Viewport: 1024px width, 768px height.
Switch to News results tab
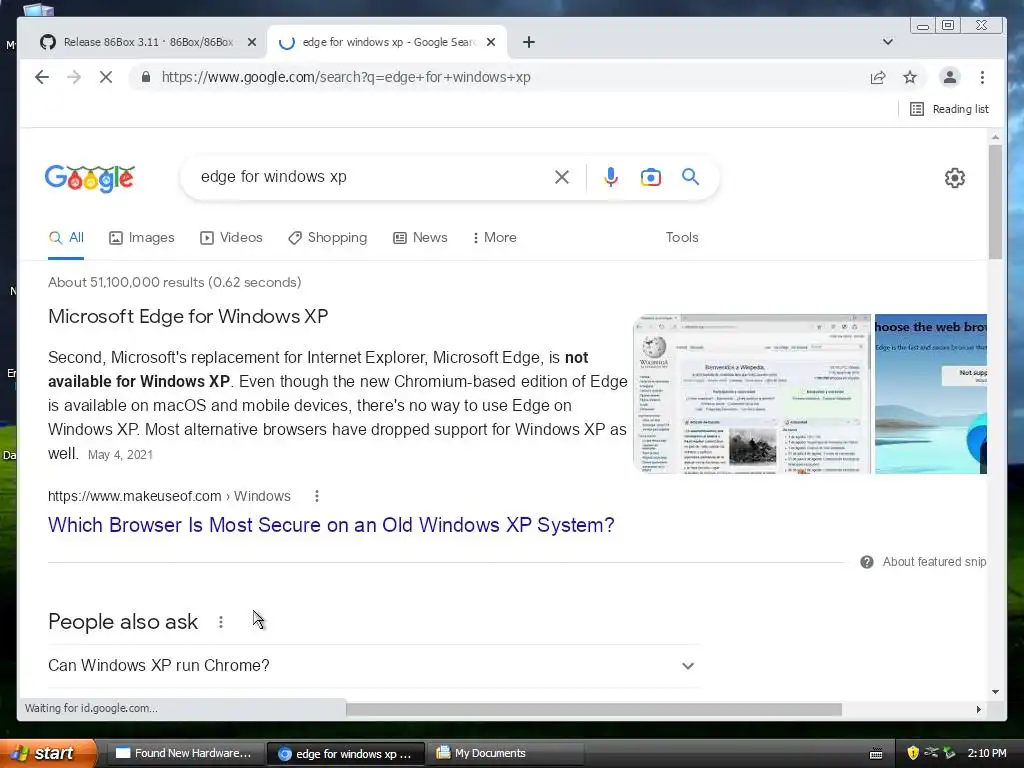click(420, 238)
